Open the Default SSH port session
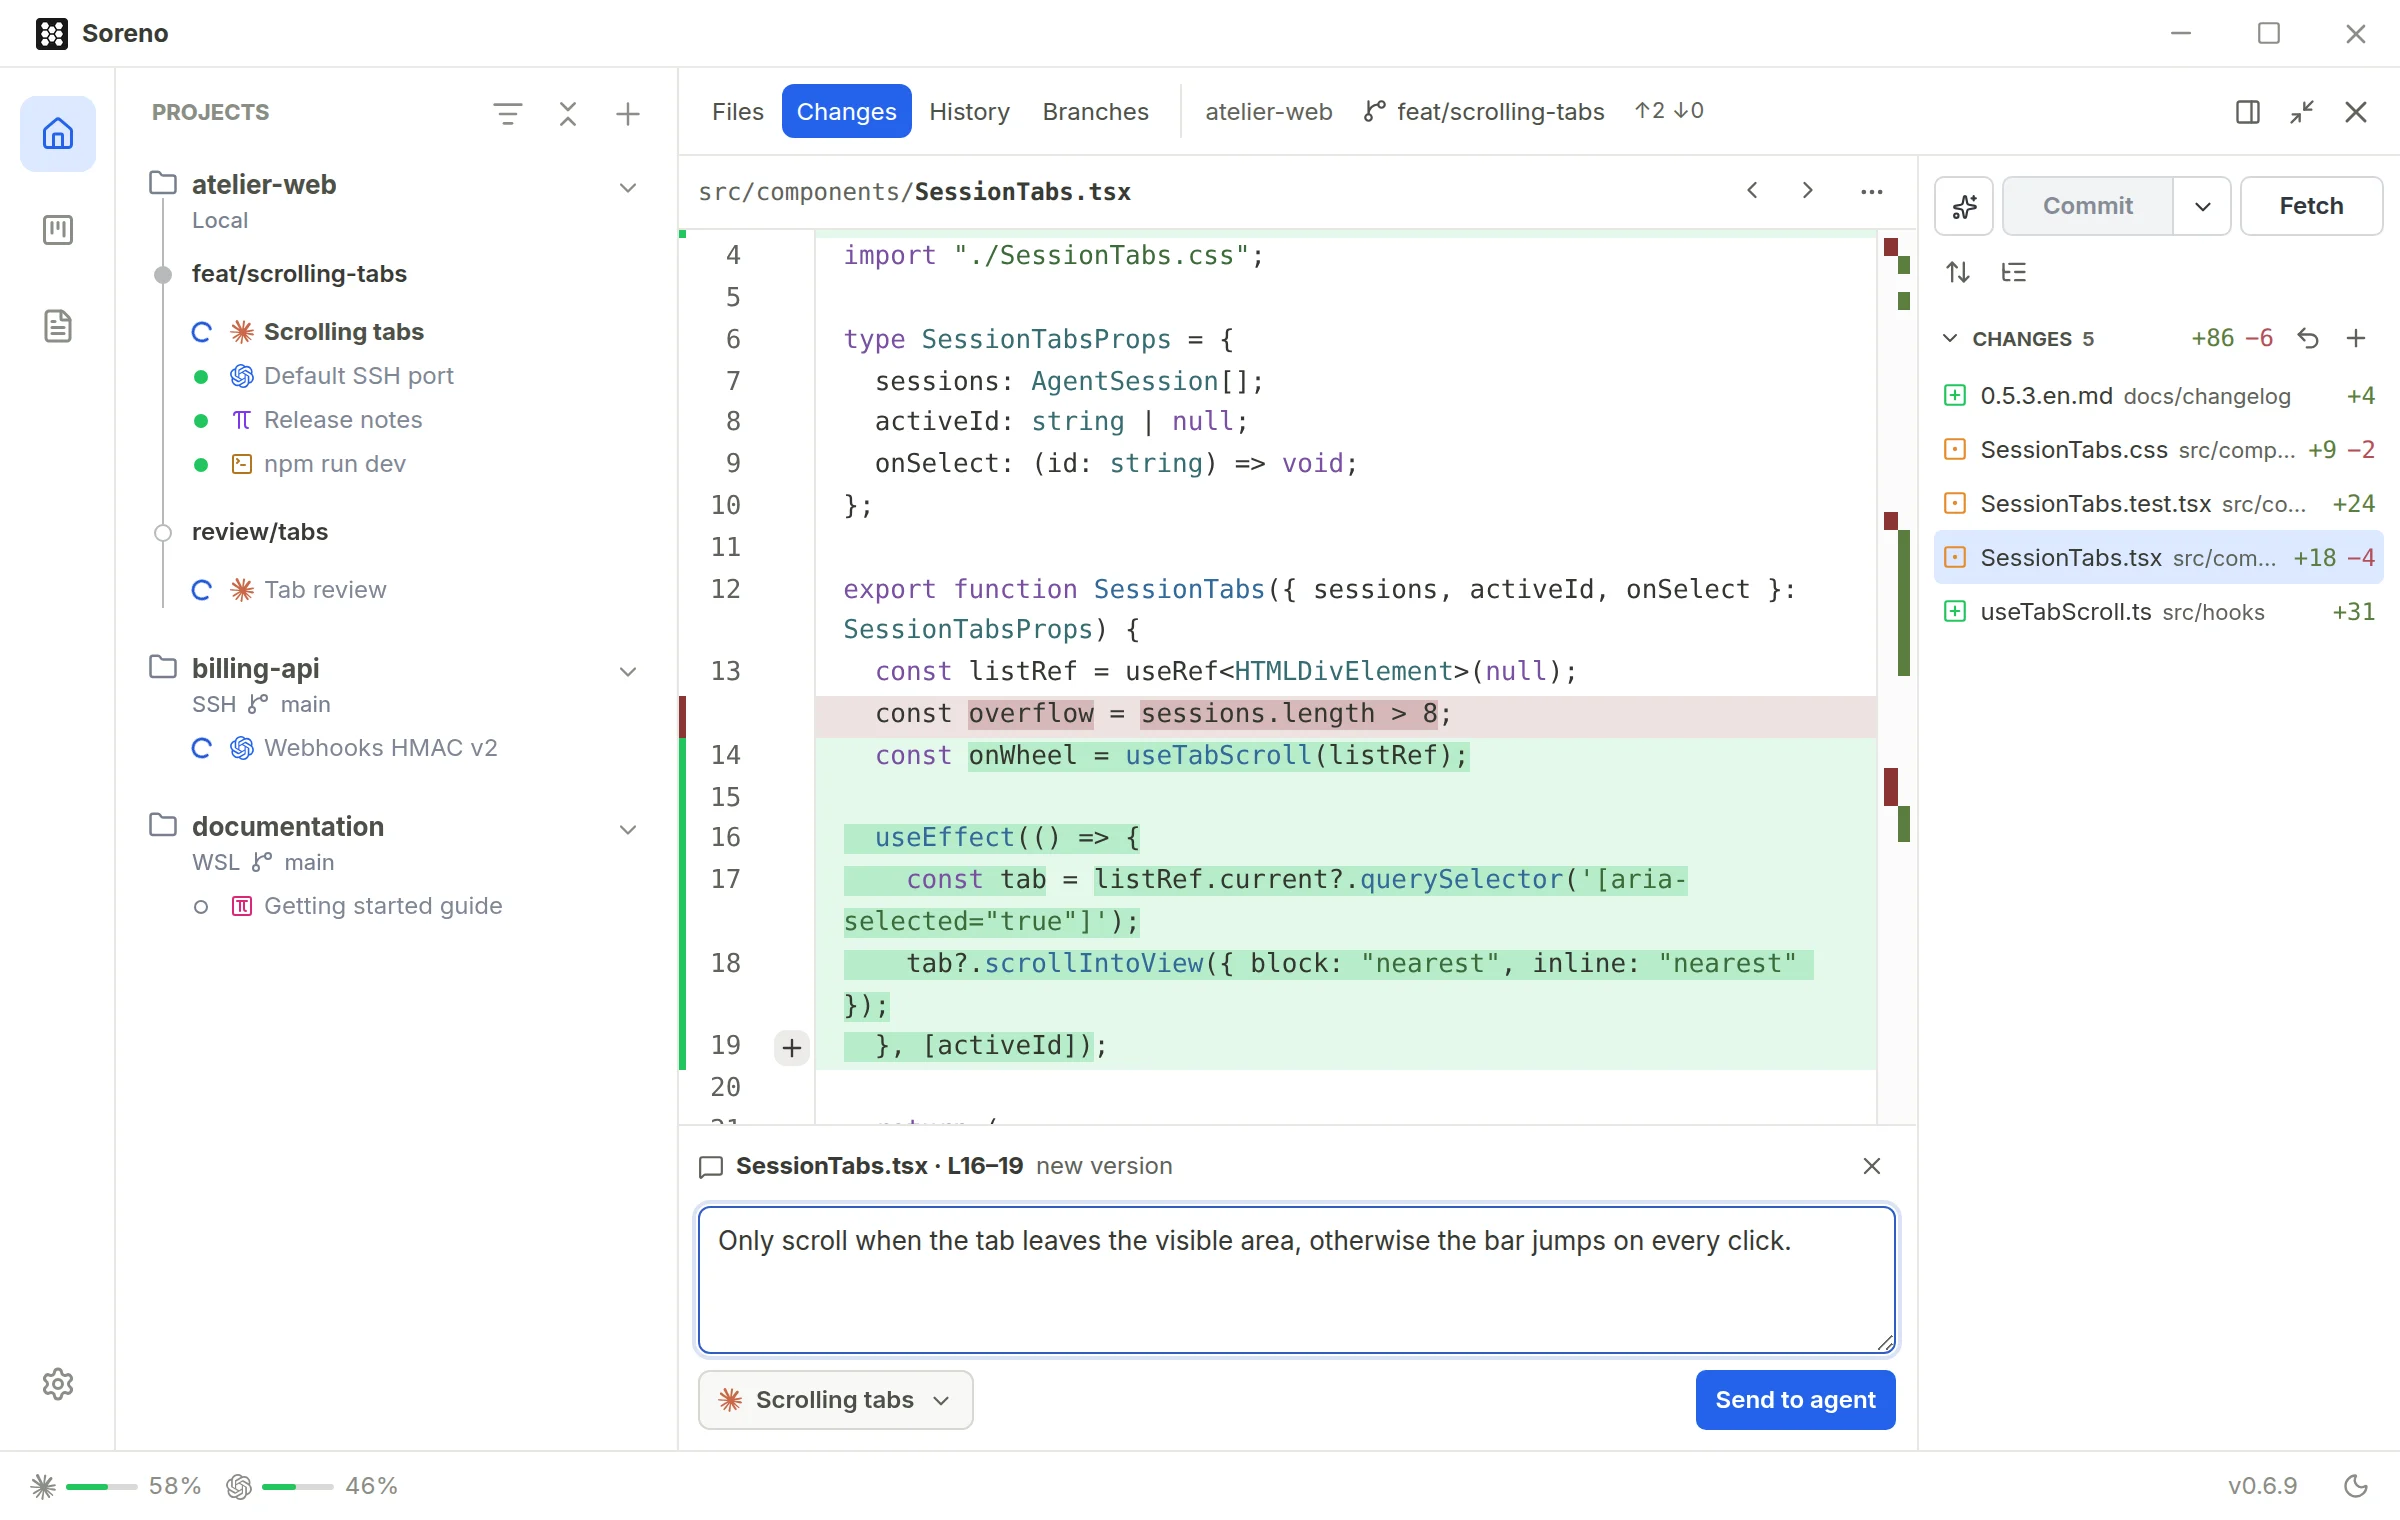 358,376
